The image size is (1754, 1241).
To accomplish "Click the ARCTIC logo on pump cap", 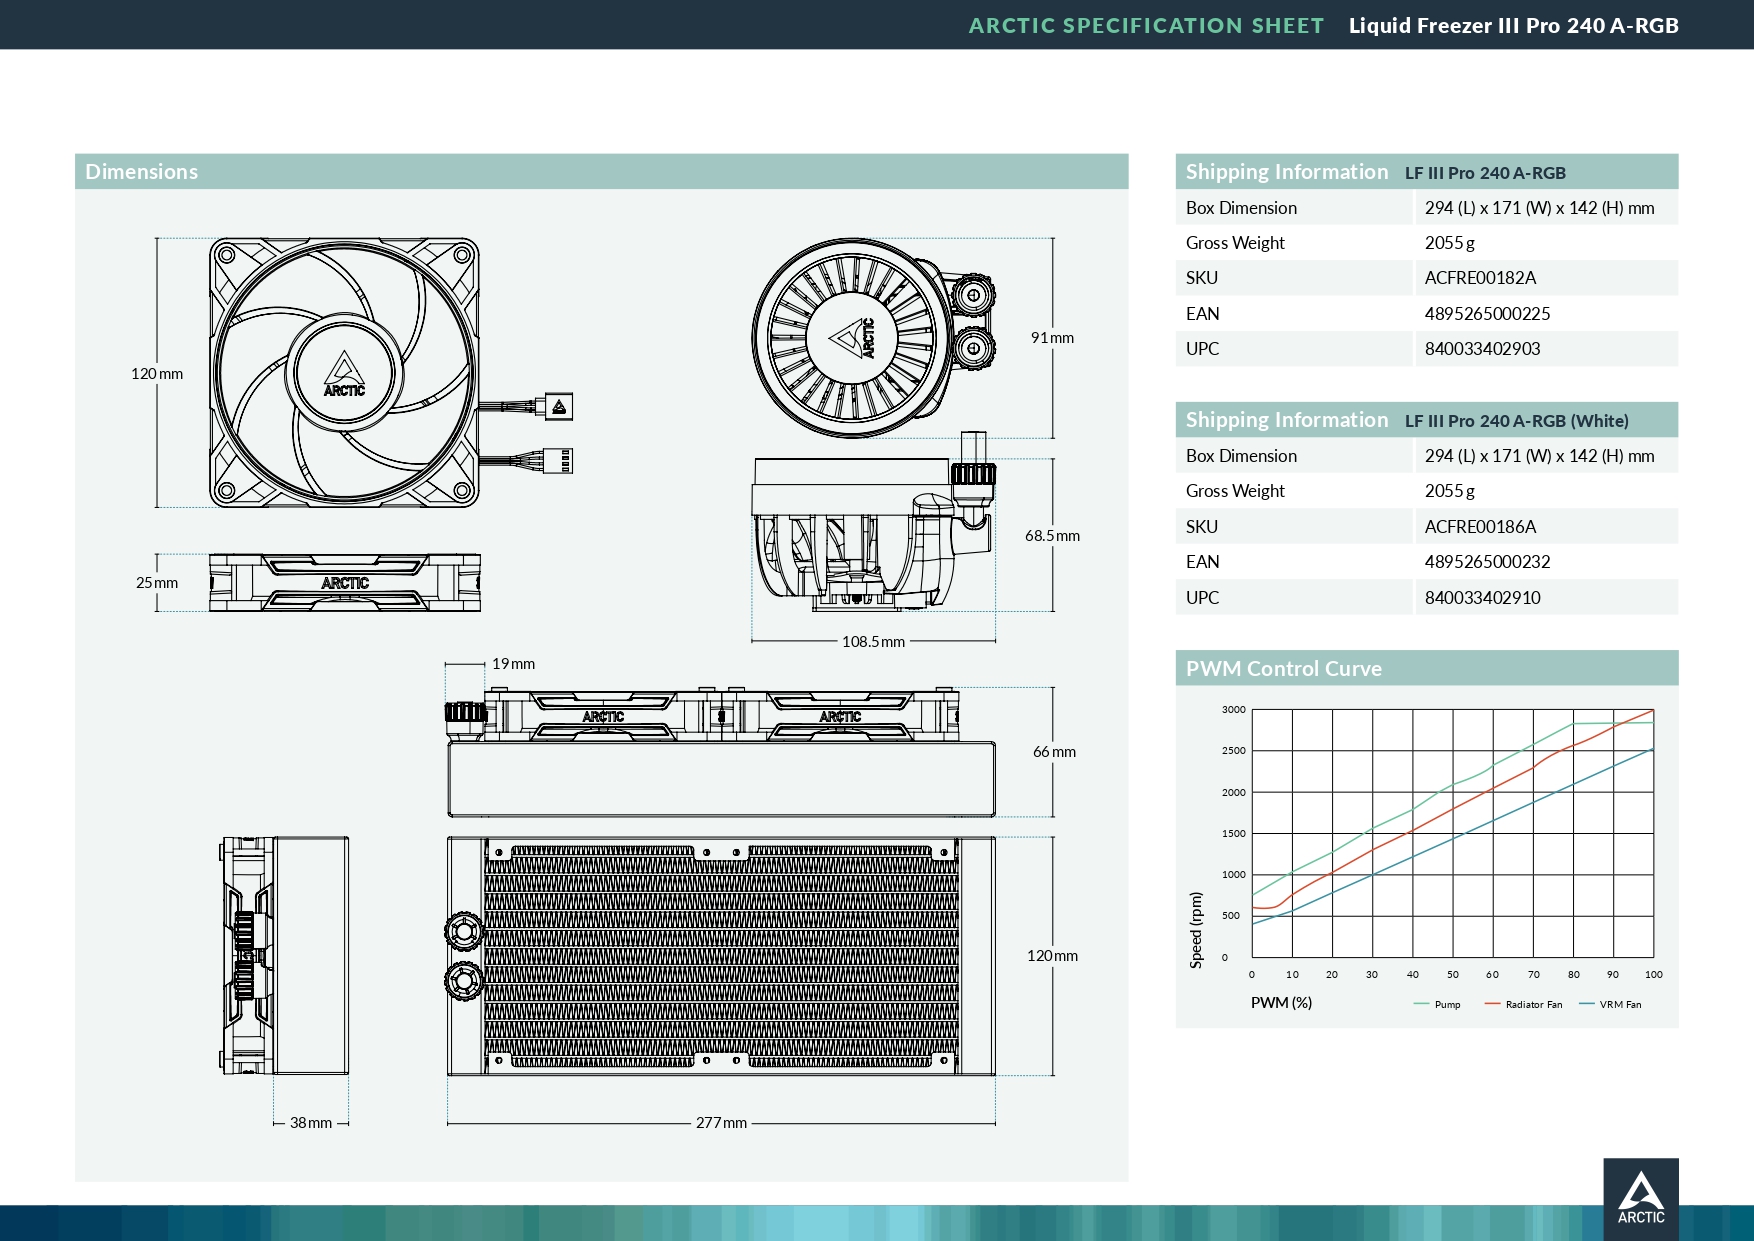I will (852, 338).
